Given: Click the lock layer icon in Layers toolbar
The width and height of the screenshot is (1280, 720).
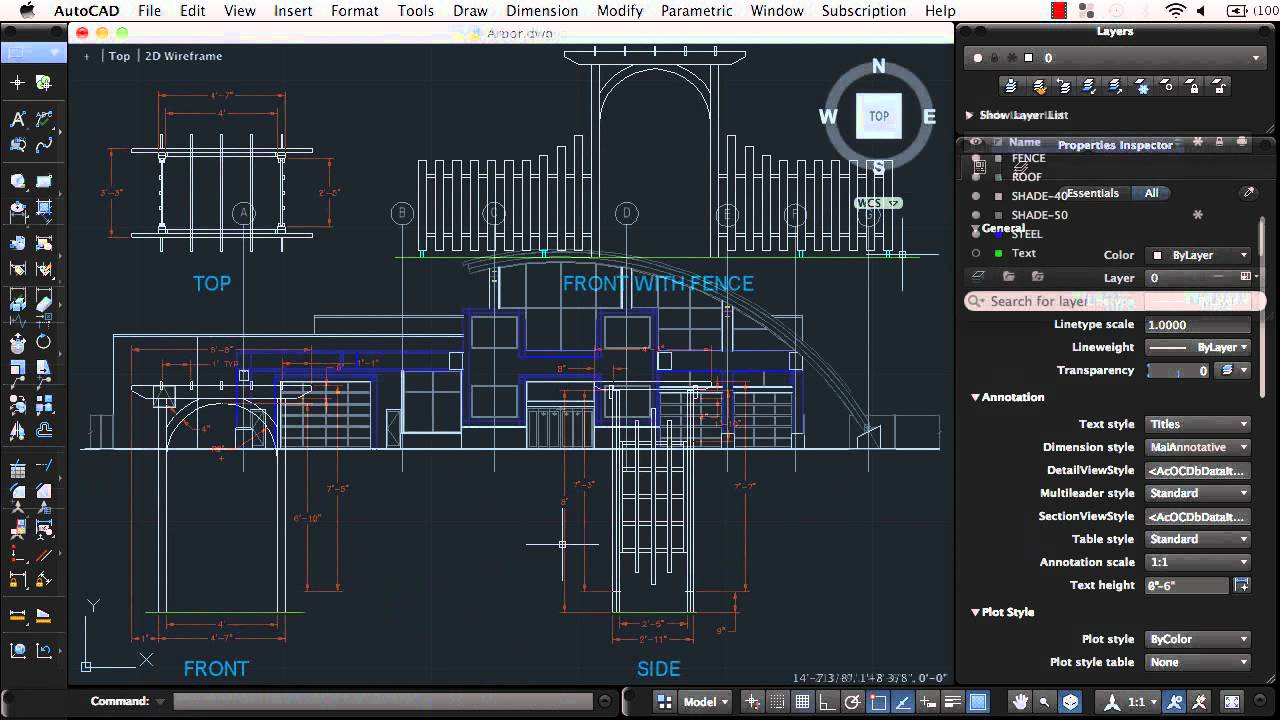Looking at the screenshot, I should pyautogui.click(x=1191, y=87).
